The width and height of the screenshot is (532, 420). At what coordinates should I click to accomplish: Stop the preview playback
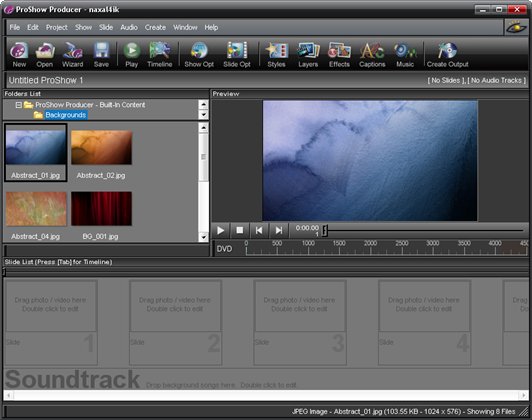coord(240,230)
